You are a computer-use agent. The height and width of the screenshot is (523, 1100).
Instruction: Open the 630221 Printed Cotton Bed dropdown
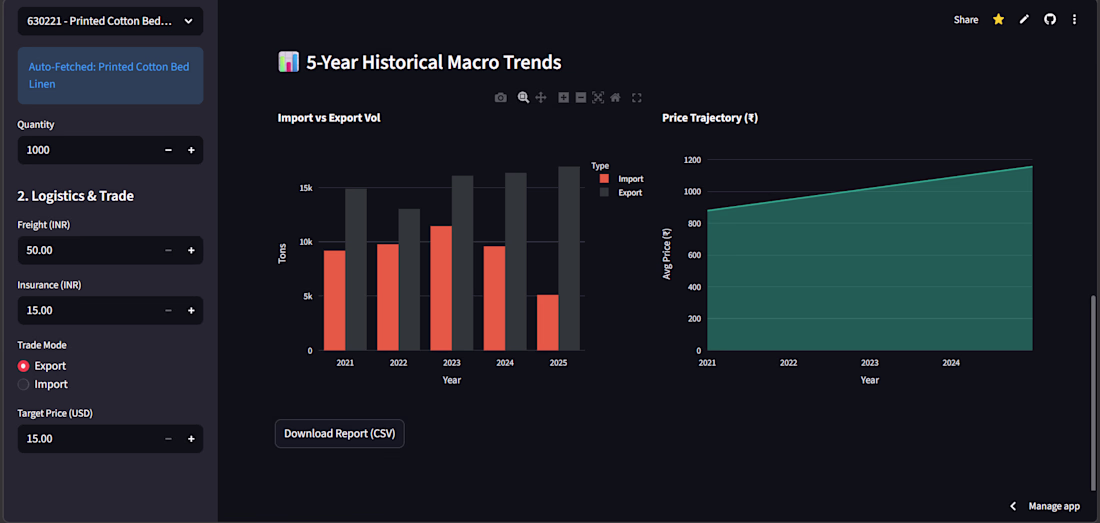[x=110, y=21]
